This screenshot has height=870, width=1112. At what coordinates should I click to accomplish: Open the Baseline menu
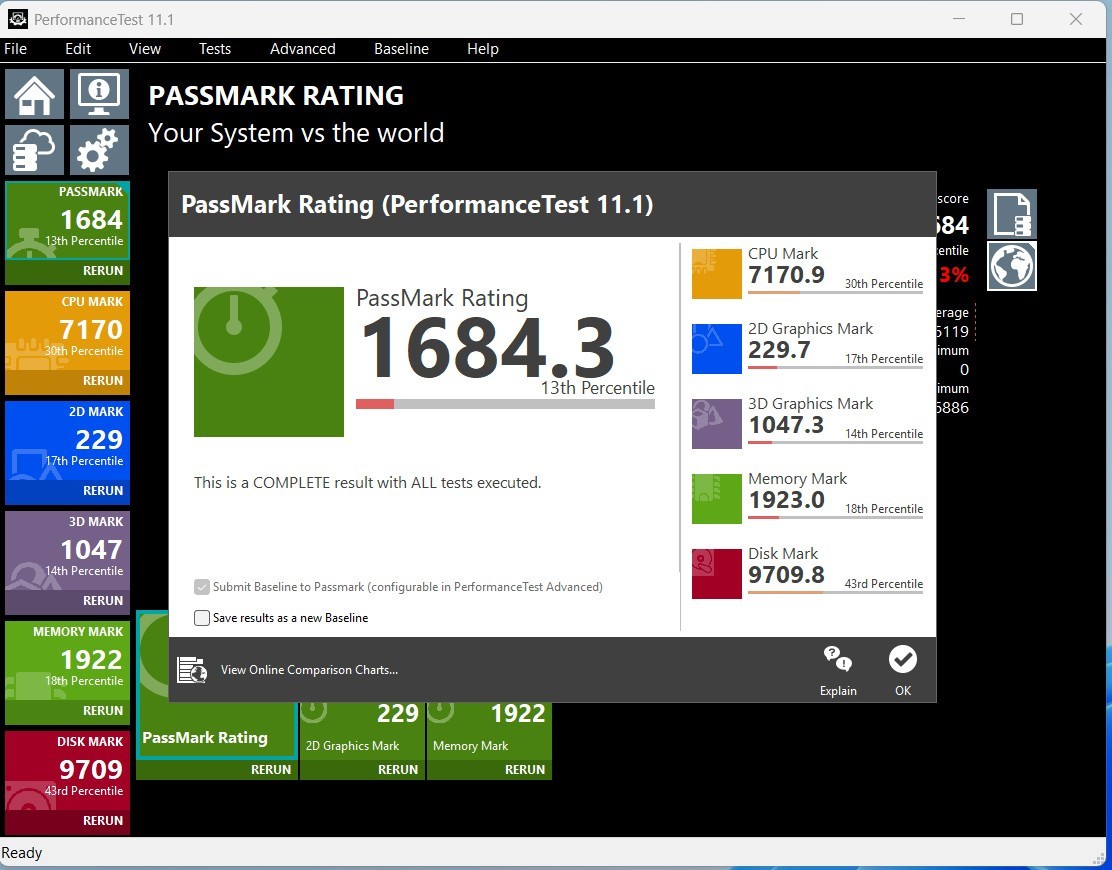pyautogui.click(x=401, y=49)
